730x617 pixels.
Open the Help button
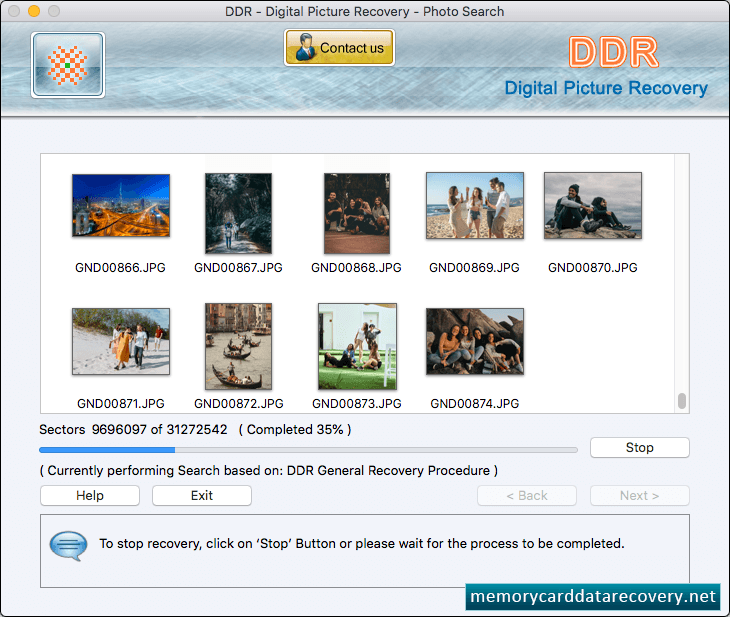coord(90,495)
